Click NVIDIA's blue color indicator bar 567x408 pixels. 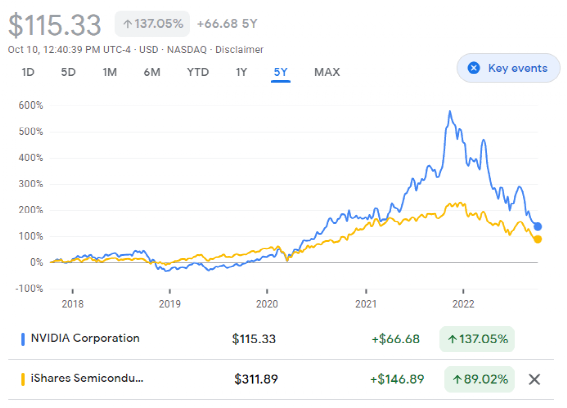click(x=23, y=339)
